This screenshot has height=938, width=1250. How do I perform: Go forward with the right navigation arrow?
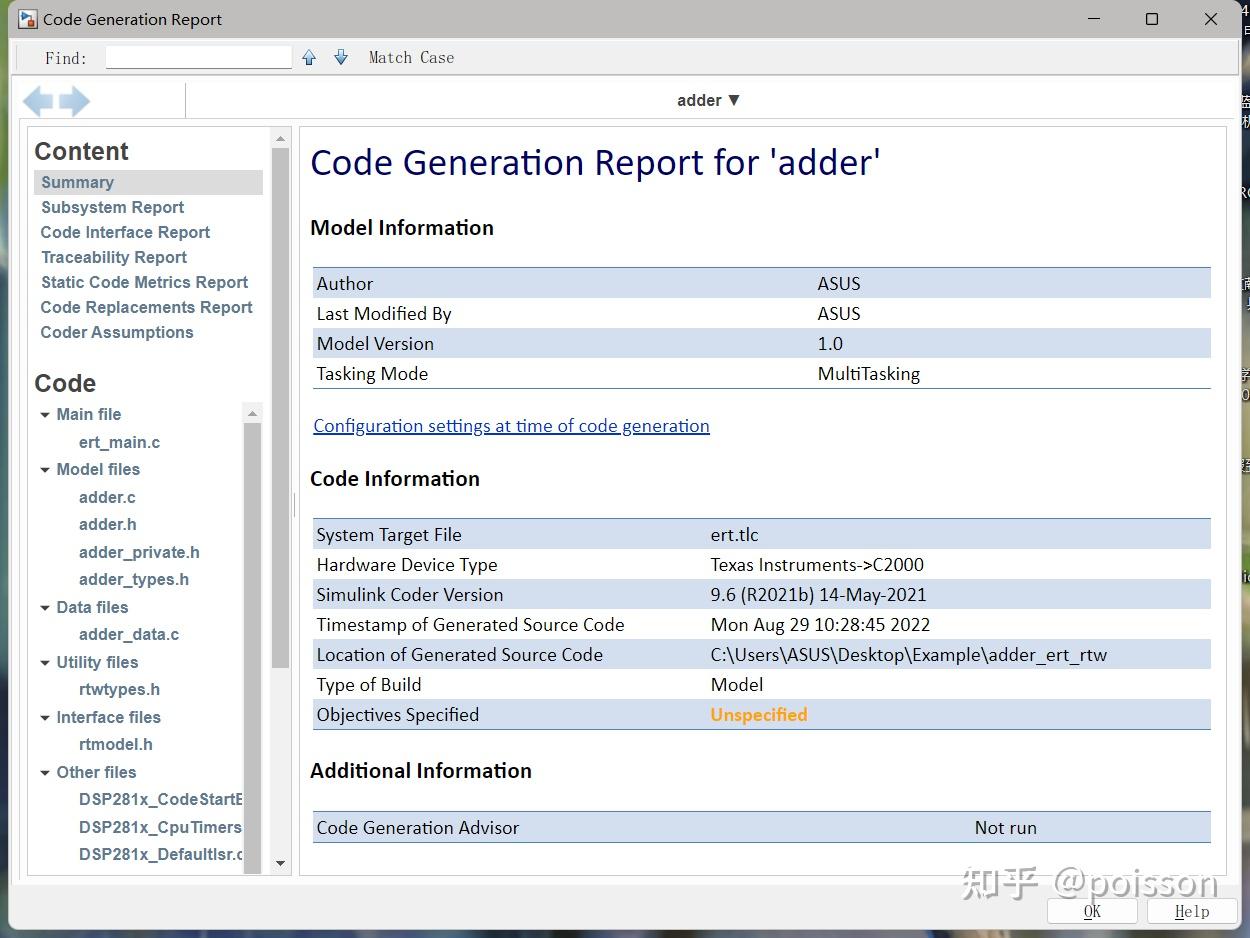coord(75,101)
